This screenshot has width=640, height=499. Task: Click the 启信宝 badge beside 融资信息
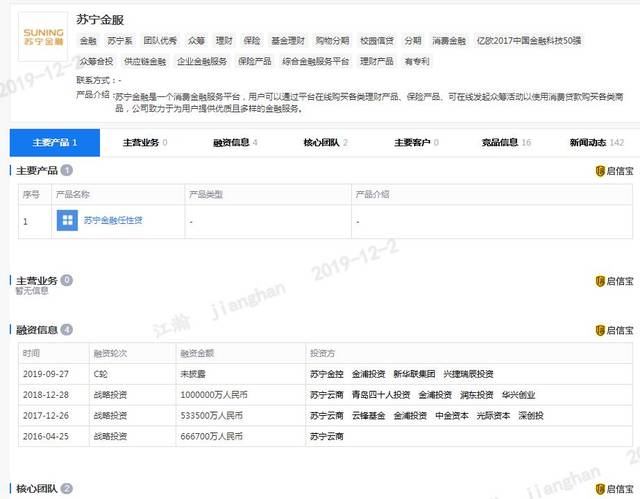[x=614, y=330]
